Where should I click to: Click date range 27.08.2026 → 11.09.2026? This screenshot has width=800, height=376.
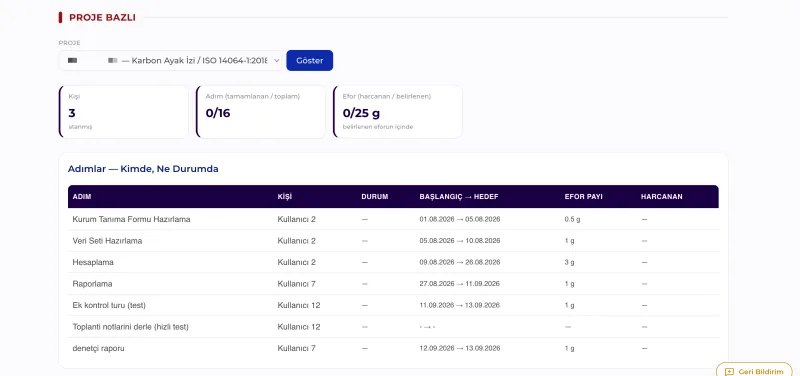[x=460, y=284]
